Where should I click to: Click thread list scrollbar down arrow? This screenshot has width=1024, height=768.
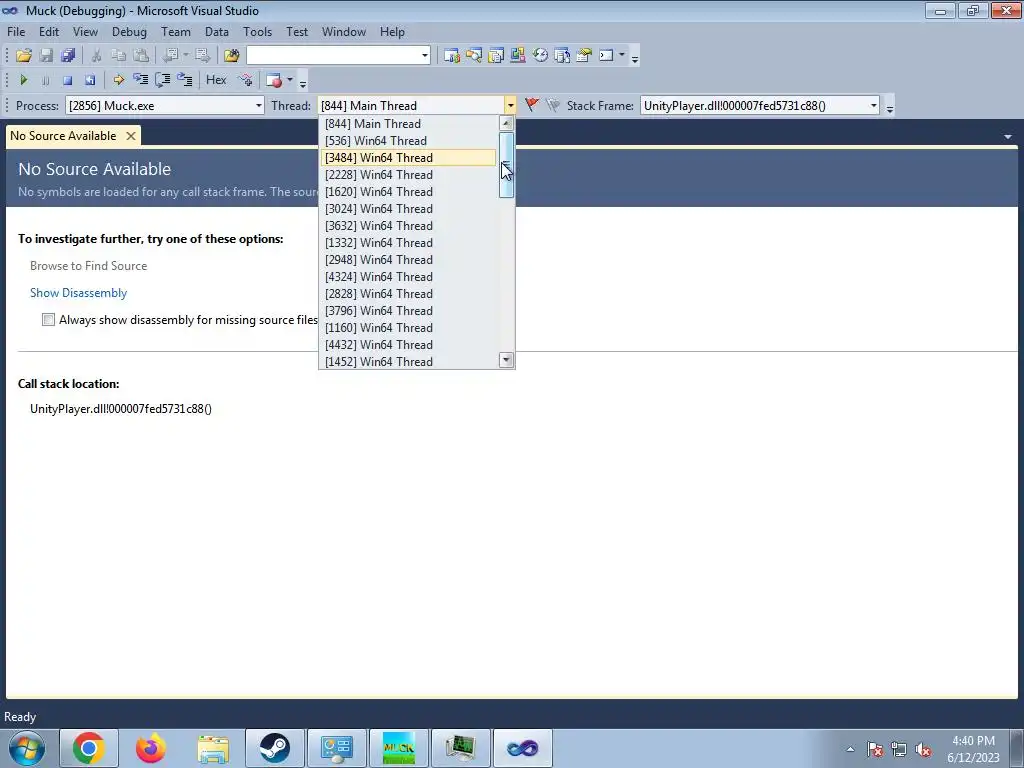(x=506, y=360)
